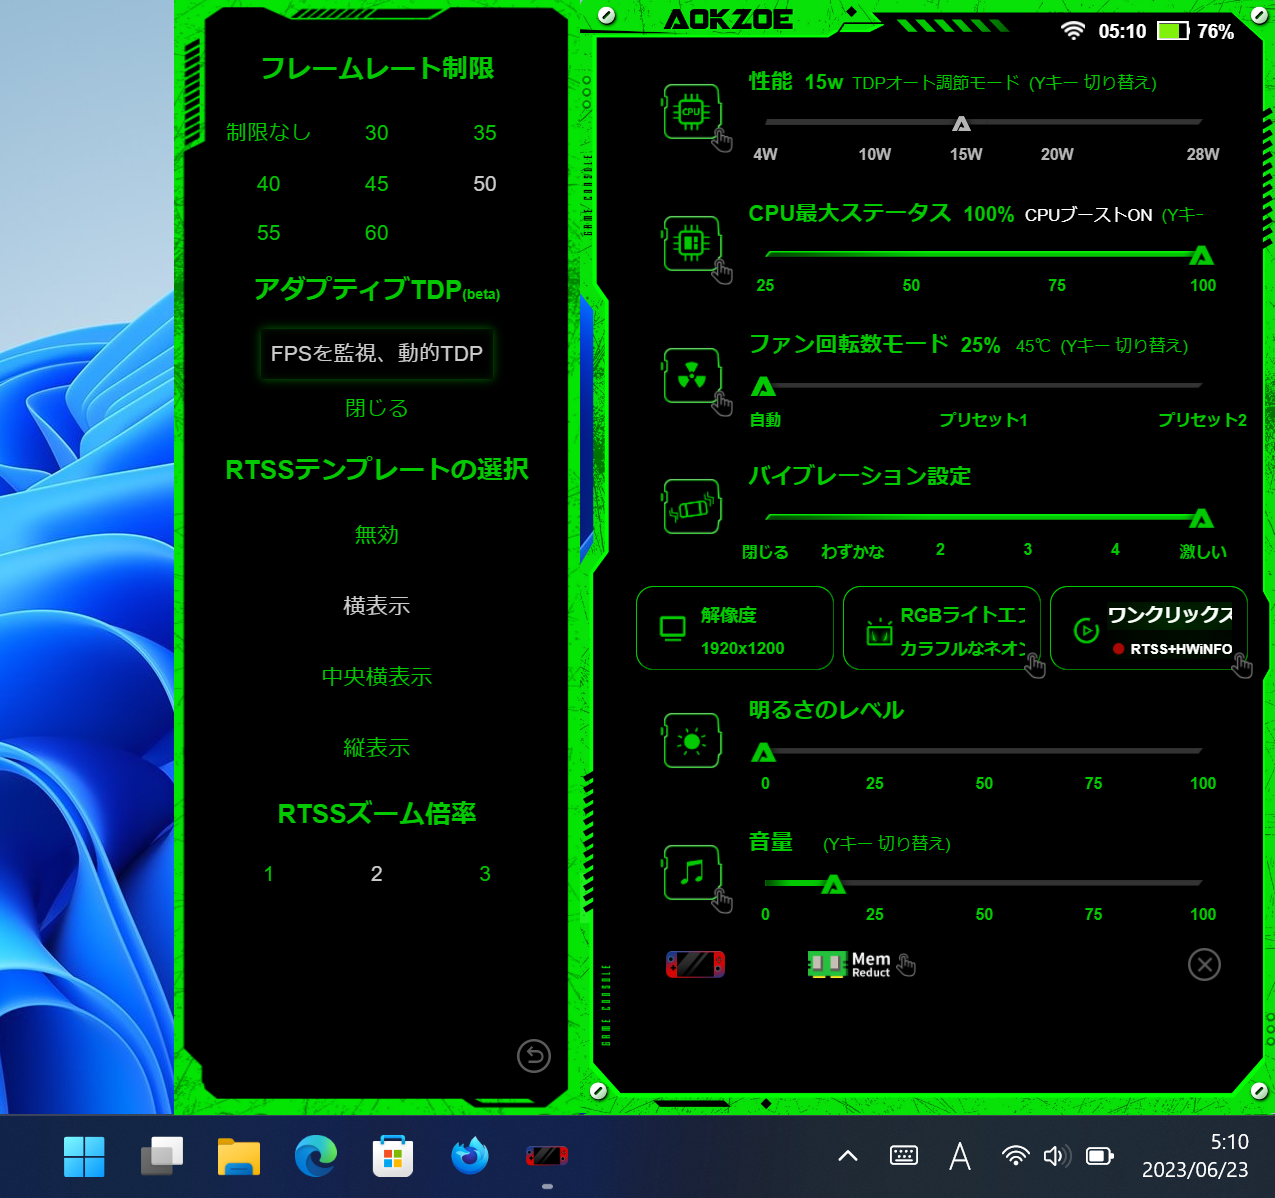The image size is (1275, 1198).
Task: Click 自動 fan mode label
Action: point(765,420)
